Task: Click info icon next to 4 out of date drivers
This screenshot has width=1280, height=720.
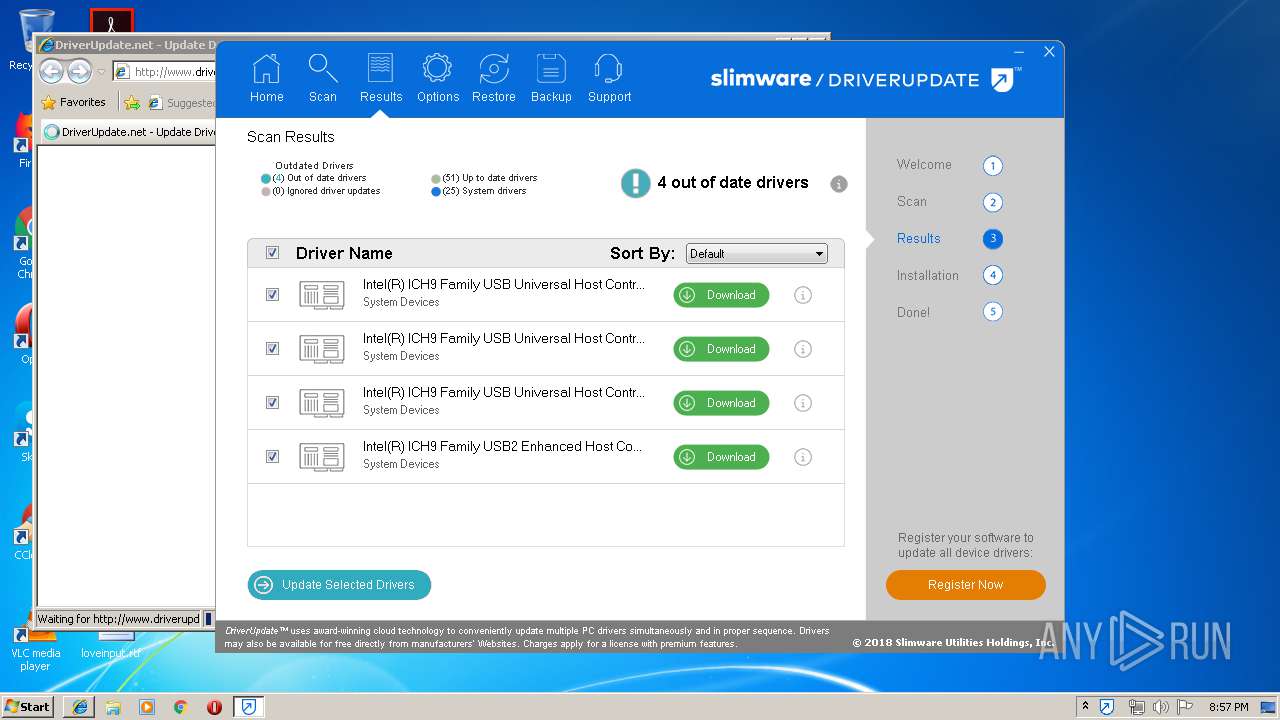Action: click(x=839, y=184)
